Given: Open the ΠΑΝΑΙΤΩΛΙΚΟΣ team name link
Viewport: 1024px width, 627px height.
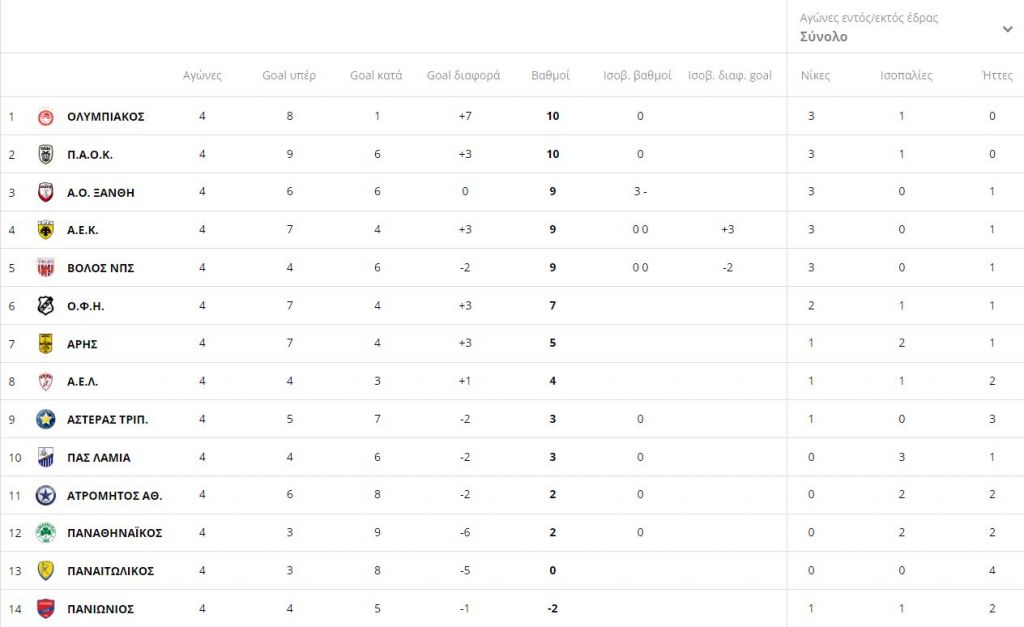Looking at the screenshot, I should tap(110, 571).
